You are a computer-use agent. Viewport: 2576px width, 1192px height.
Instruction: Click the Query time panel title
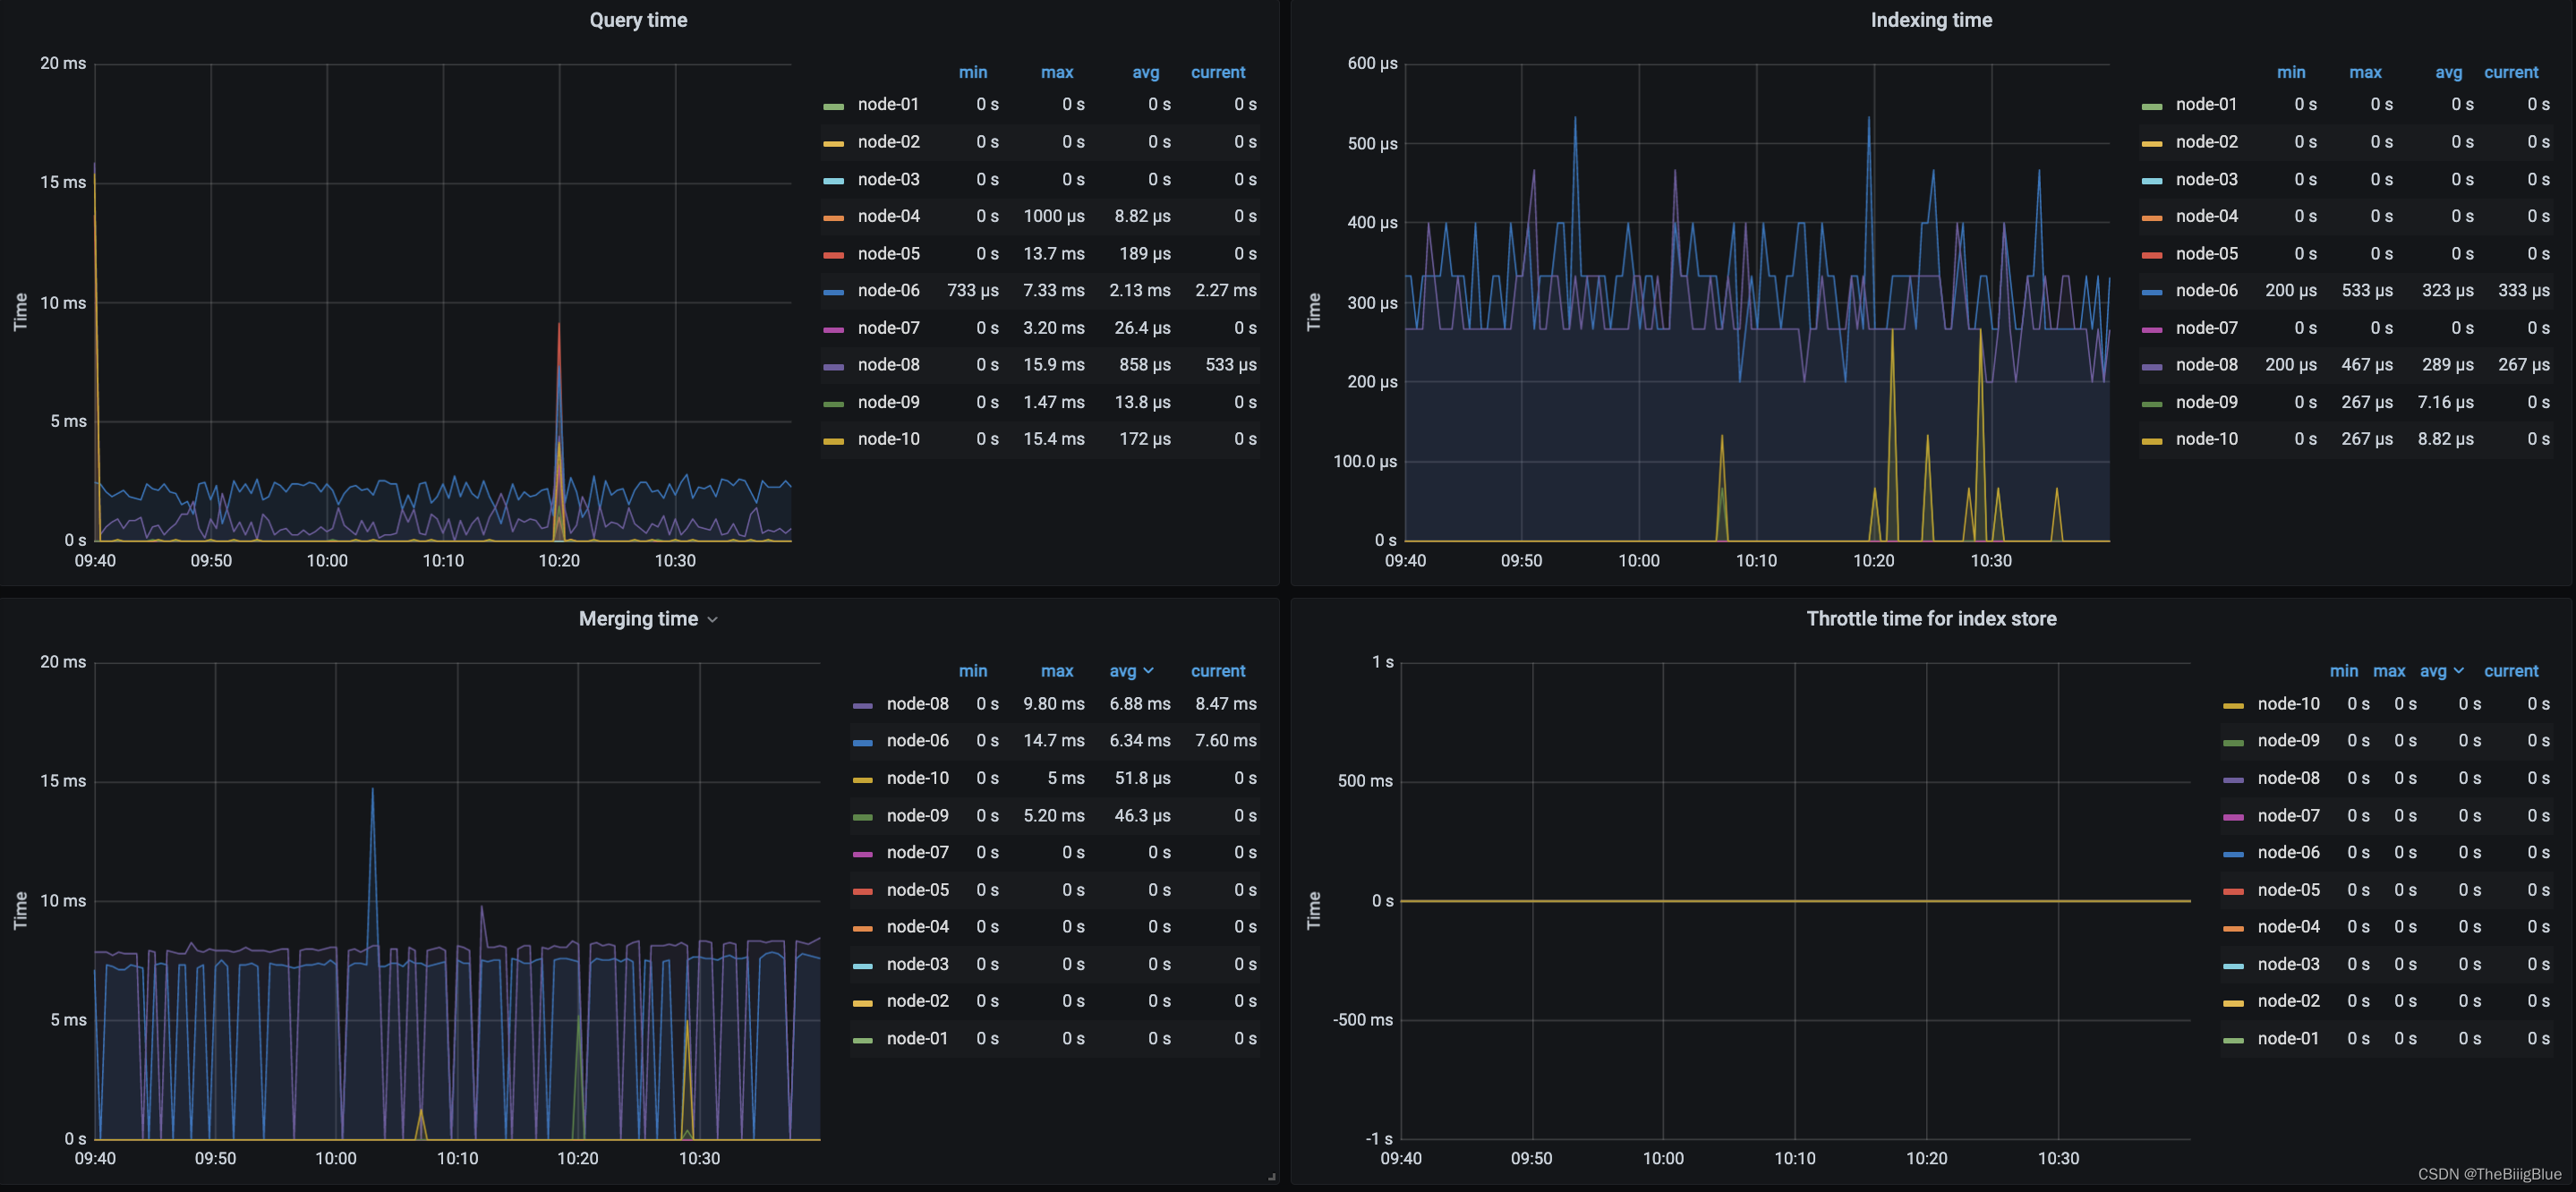coord(638,20)
